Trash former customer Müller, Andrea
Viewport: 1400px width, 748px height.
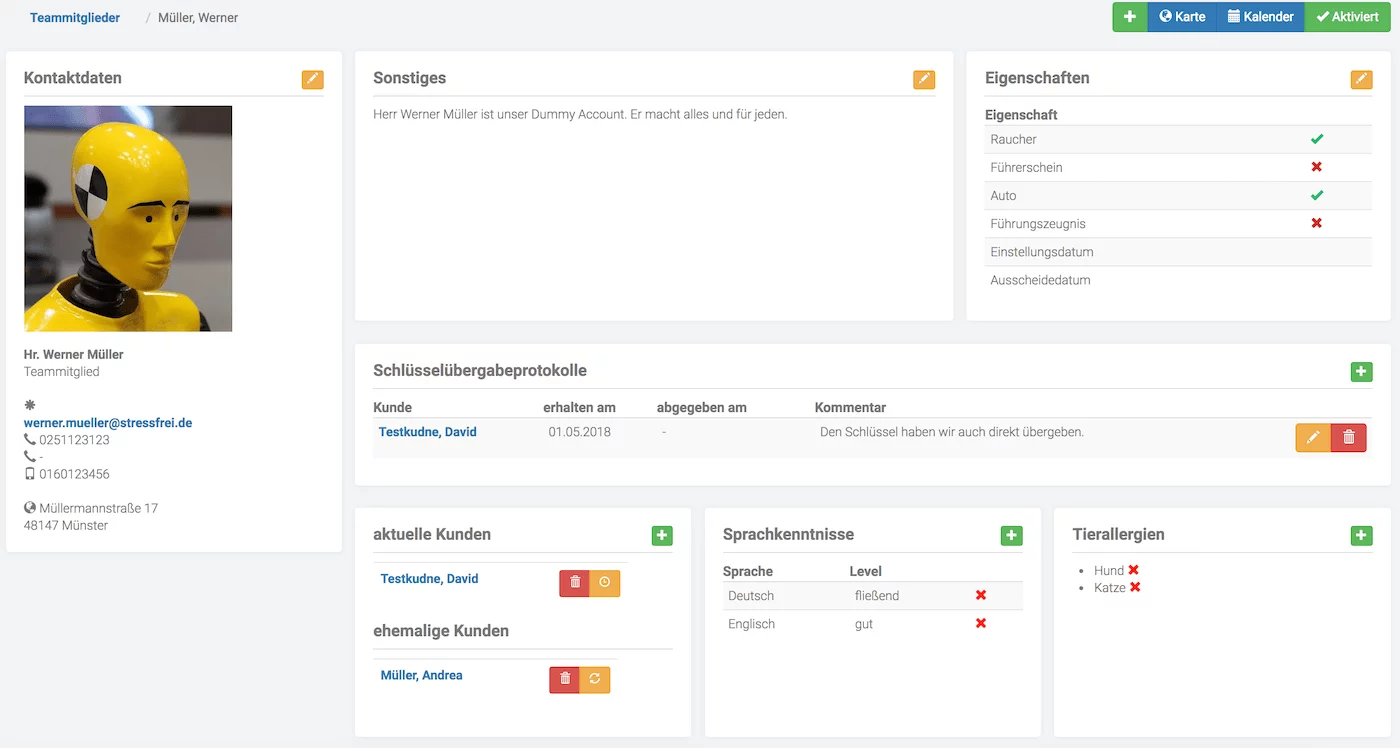pos(565,679)
